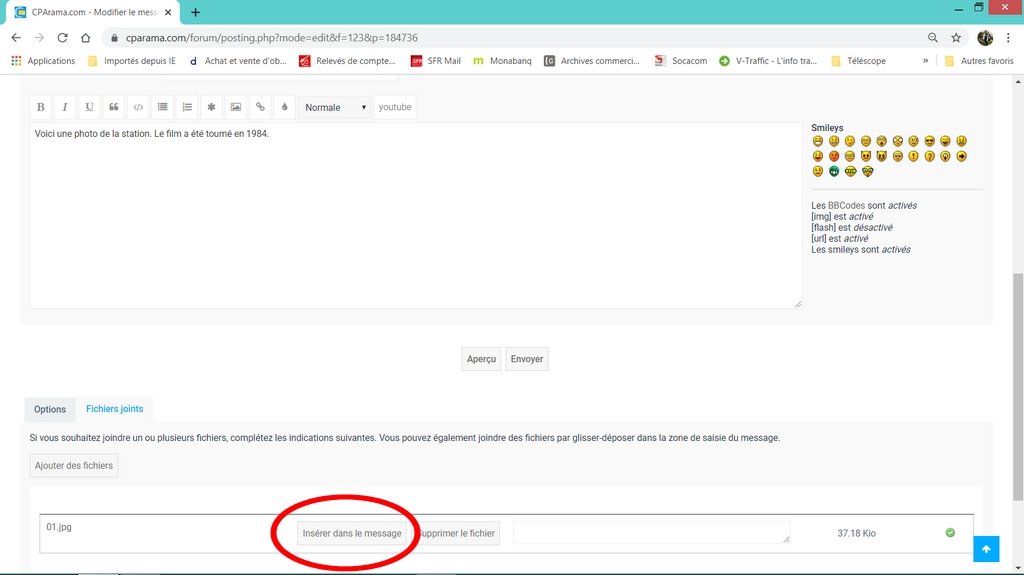Insert an image tag with the picture icon
The width and height of the screenshot is (1024, 575).
(x=236, y=107)
